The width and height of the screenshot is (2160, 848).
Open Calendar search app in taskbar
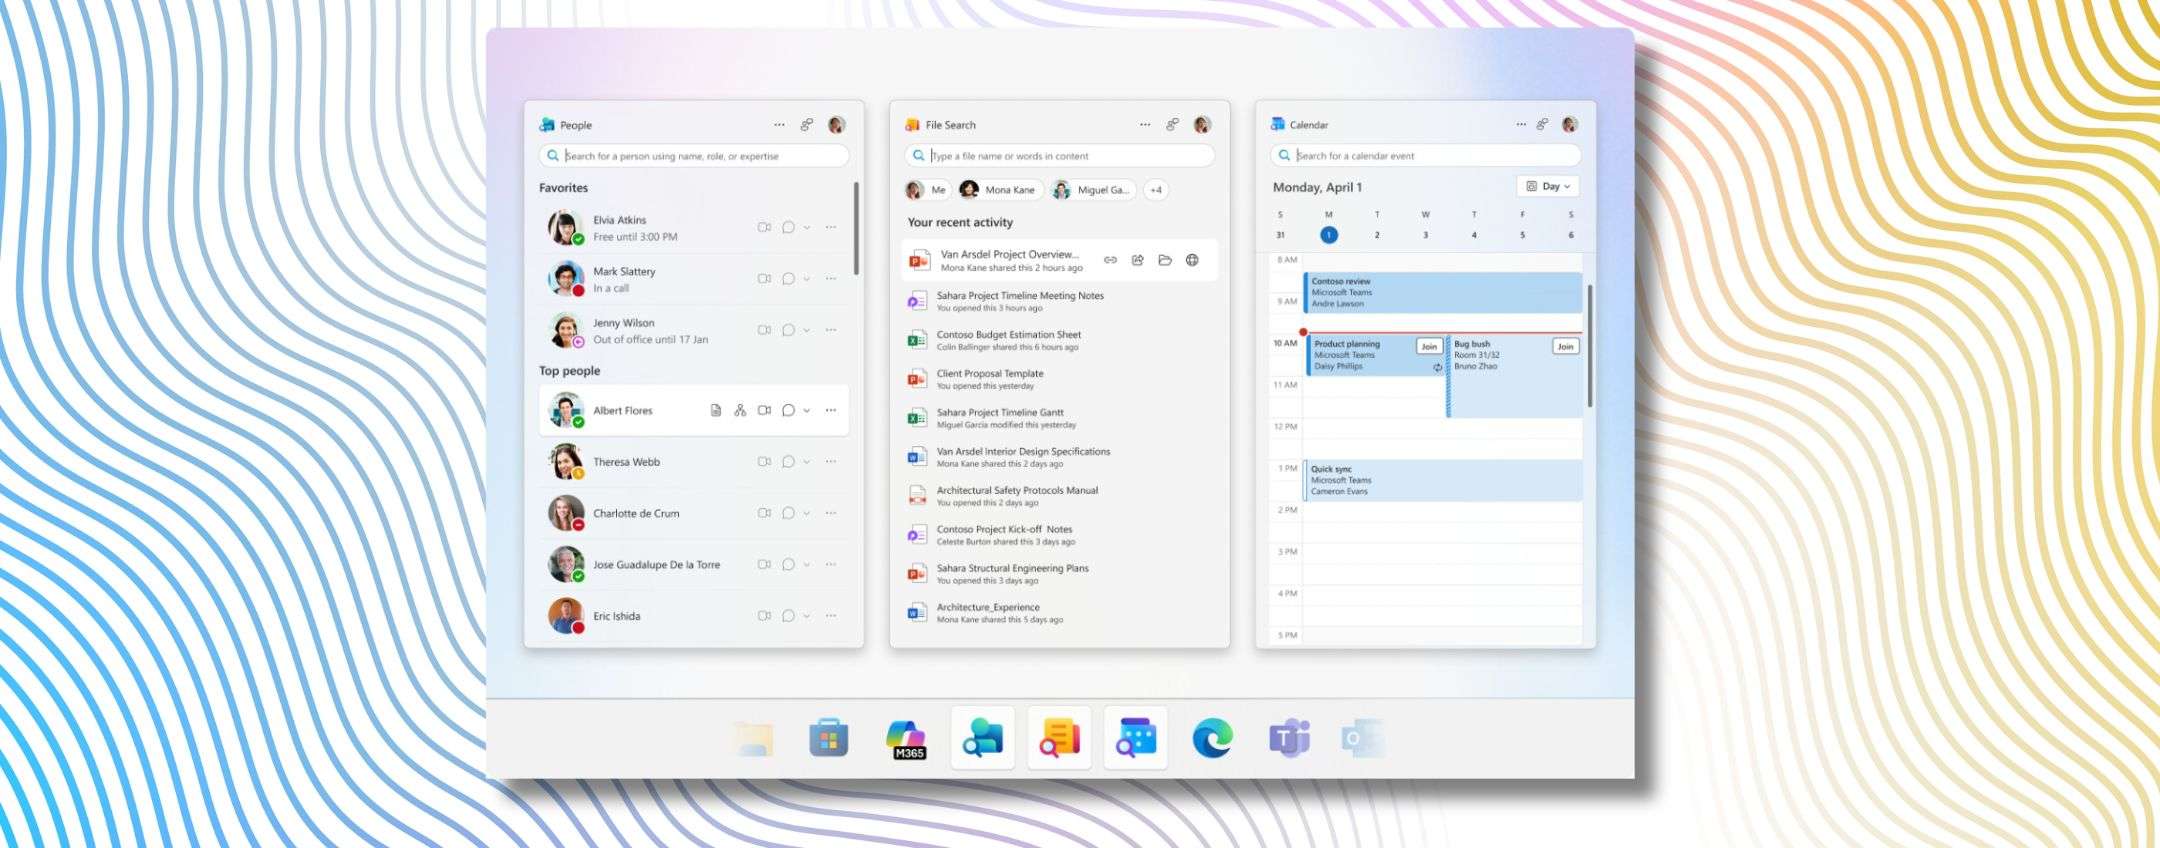point(1136,739)
